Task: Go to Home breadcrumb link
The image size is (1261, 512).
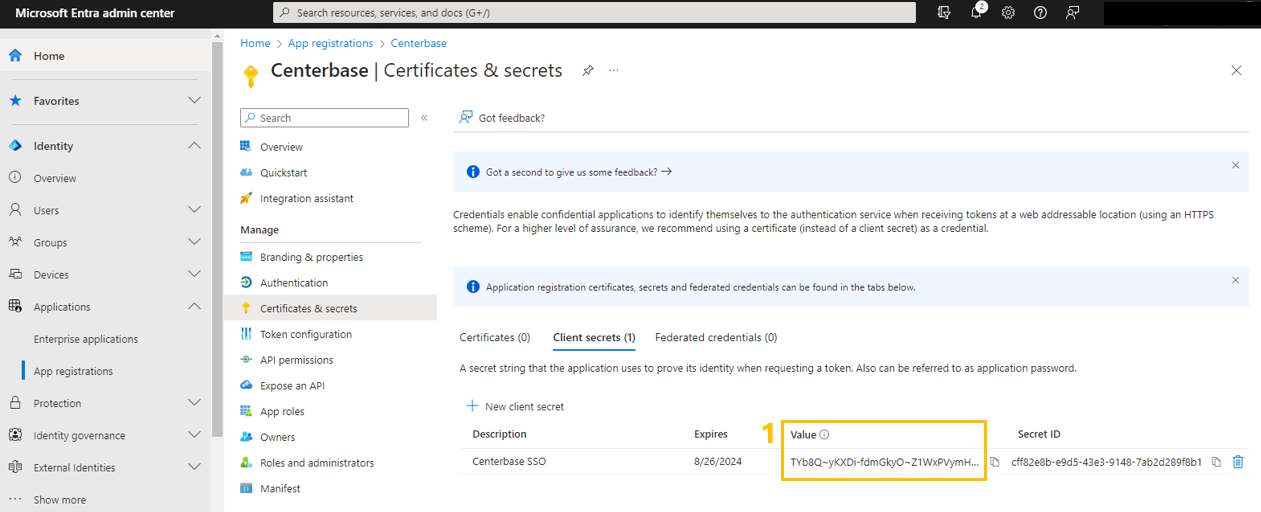Action: pos(255,44)
